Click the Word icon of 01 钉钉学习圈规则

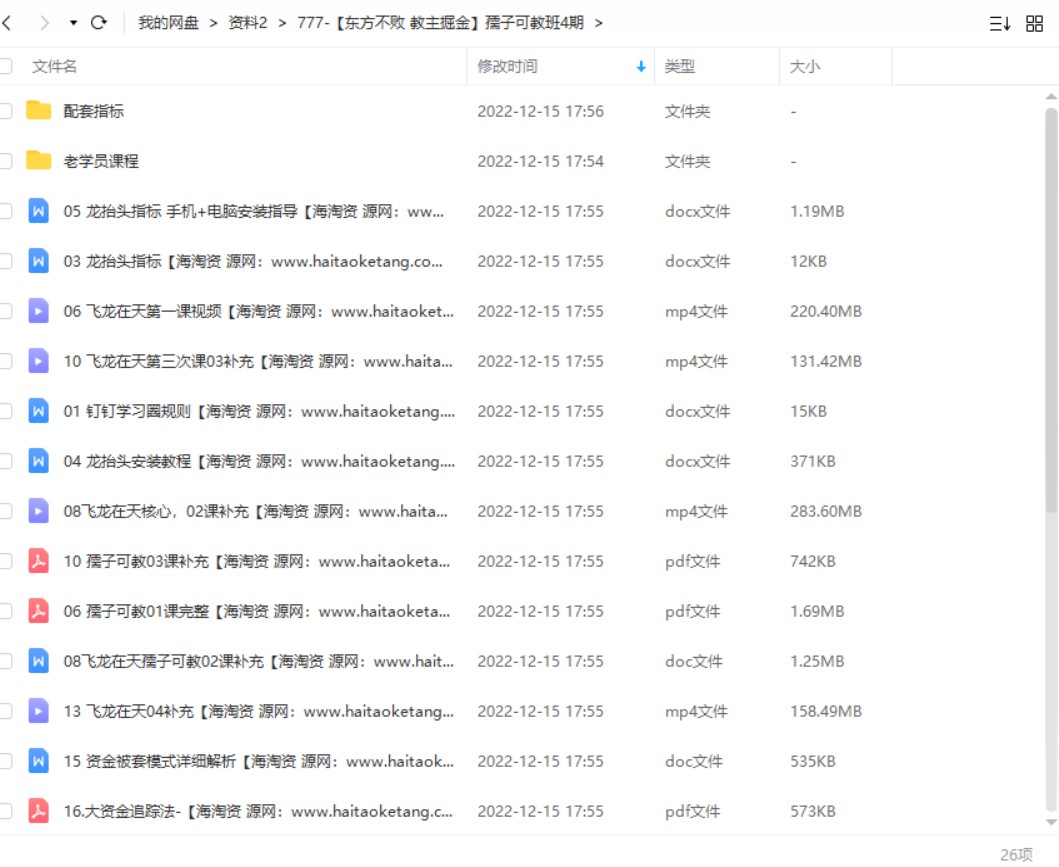coord(38,411)
